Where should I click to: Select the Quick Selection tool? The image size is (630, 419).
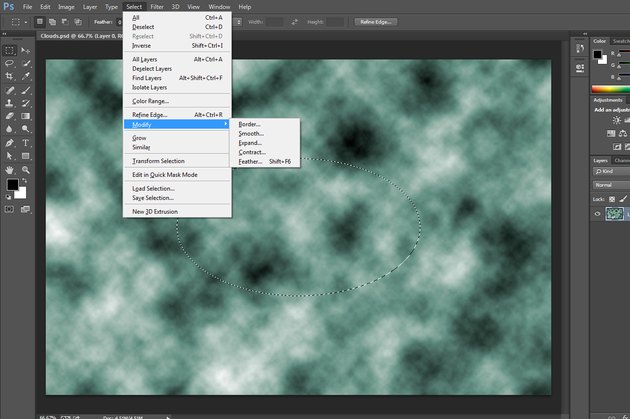[x=25, y=63]
